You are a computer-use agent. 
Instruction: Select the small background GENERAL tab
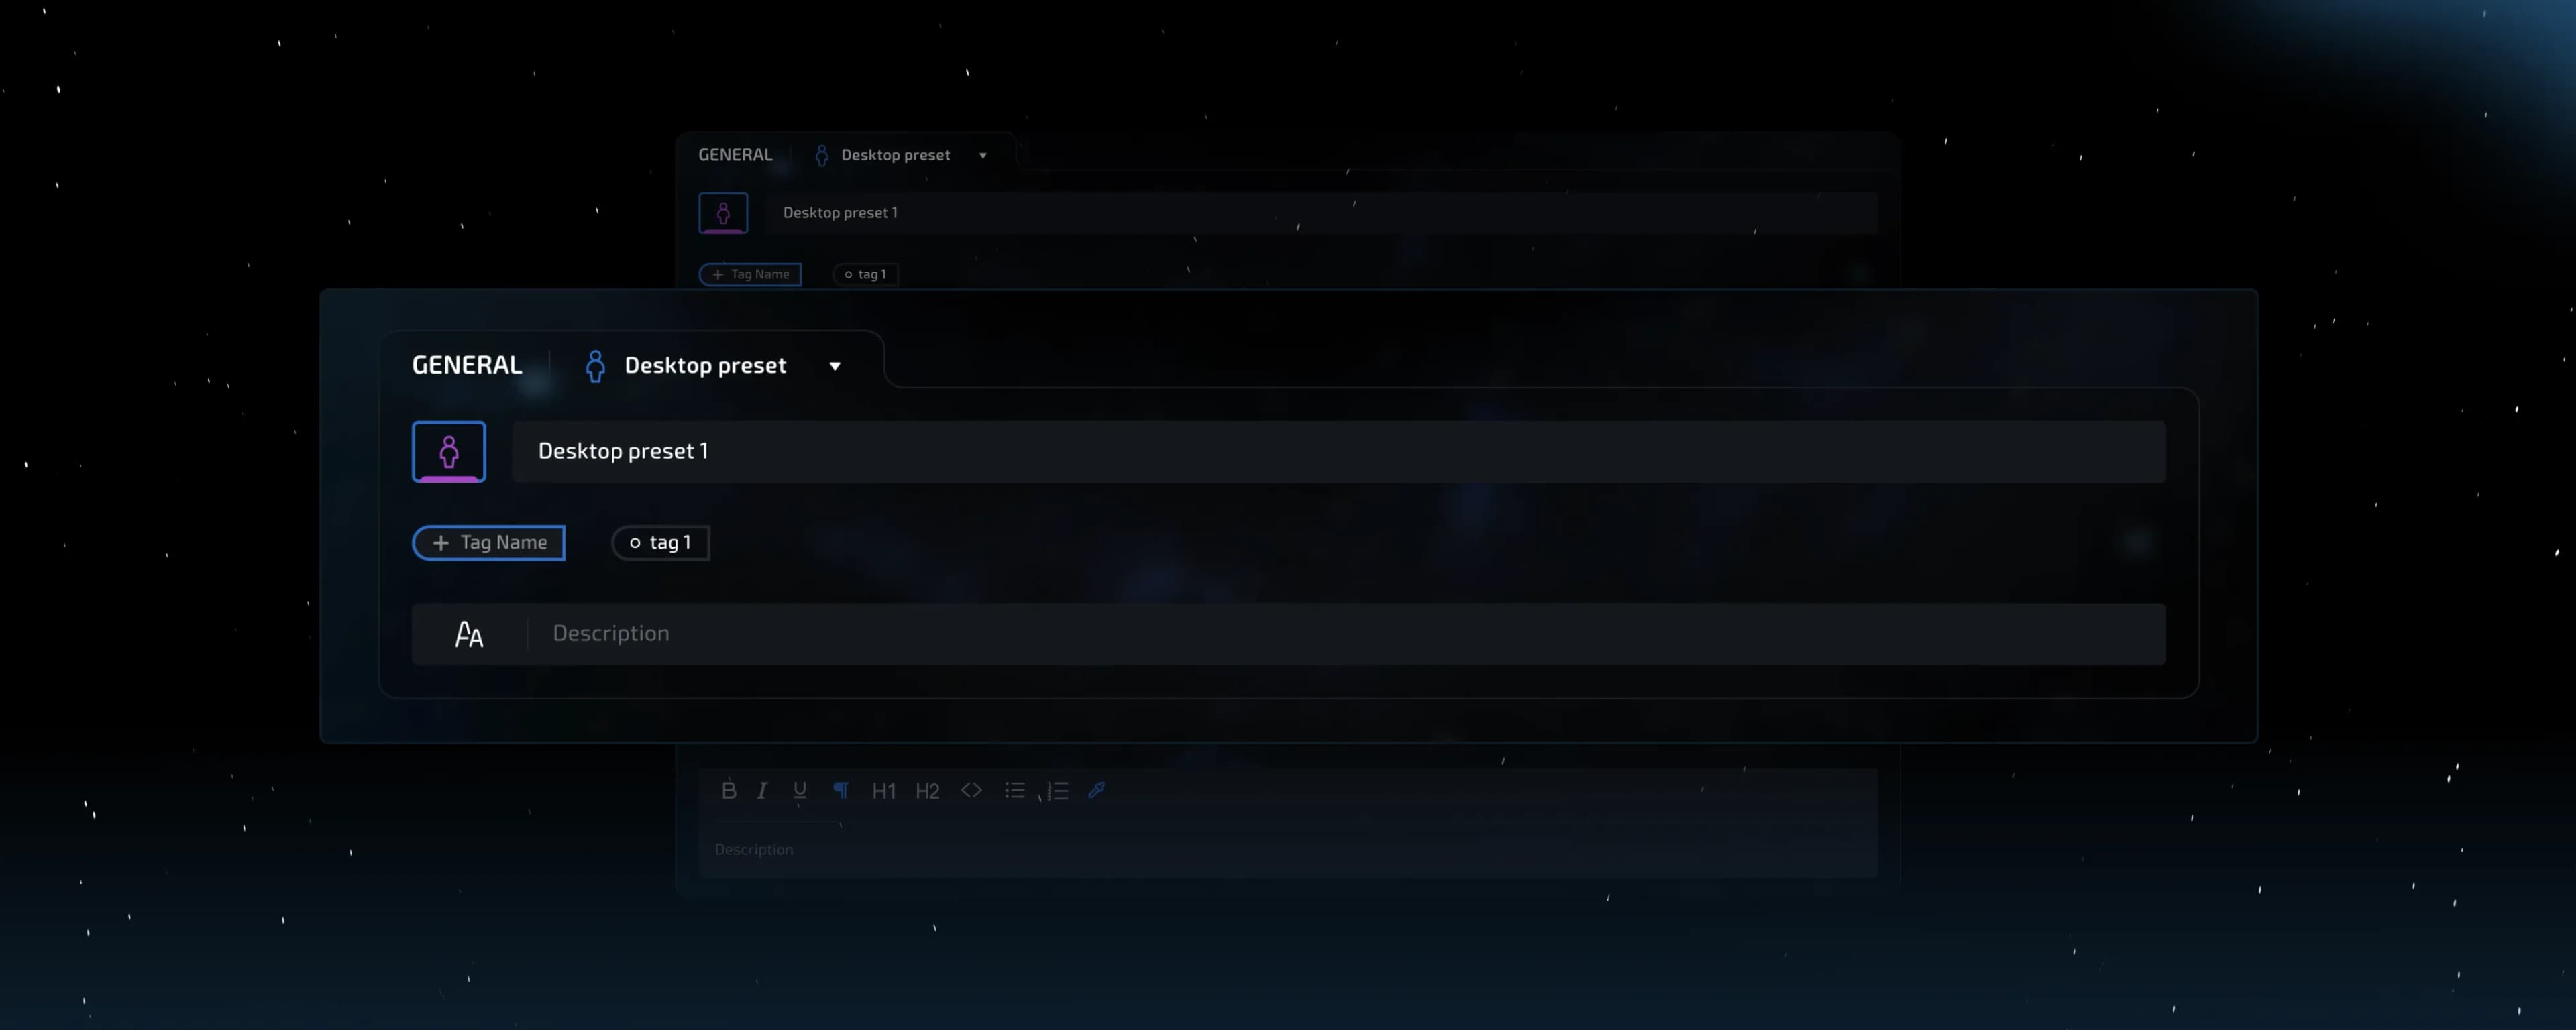735,155
